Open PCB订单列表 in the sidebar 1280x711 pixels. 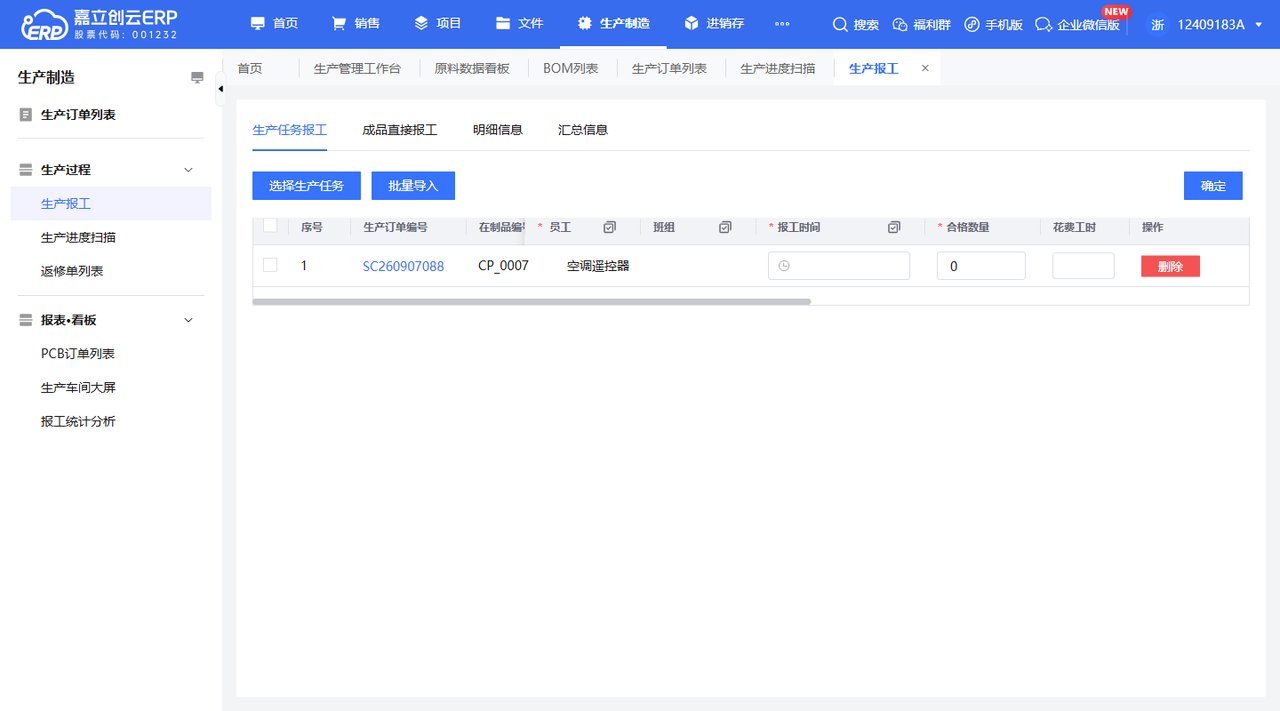(78, 354)
